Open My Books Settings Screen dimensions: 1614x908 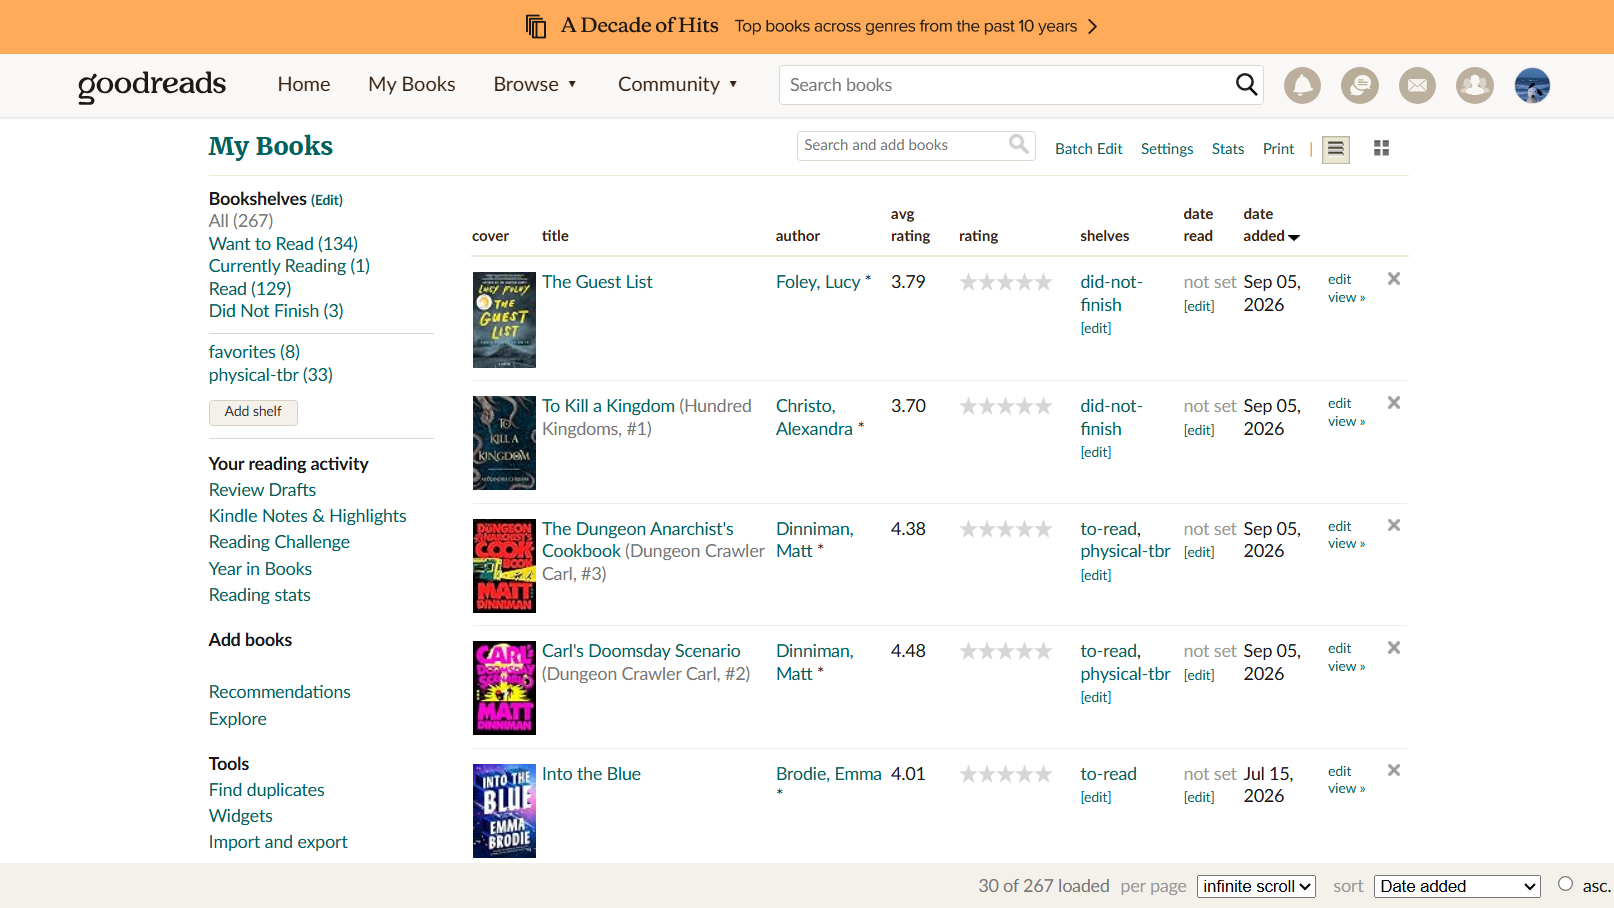click(x=1167, y=149)
